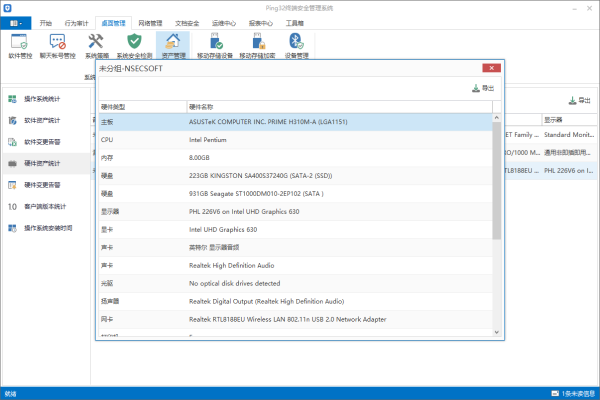Open the blue application menu dropdown
Viewport: 600px width, 400px height.
[x=15, y=23]
